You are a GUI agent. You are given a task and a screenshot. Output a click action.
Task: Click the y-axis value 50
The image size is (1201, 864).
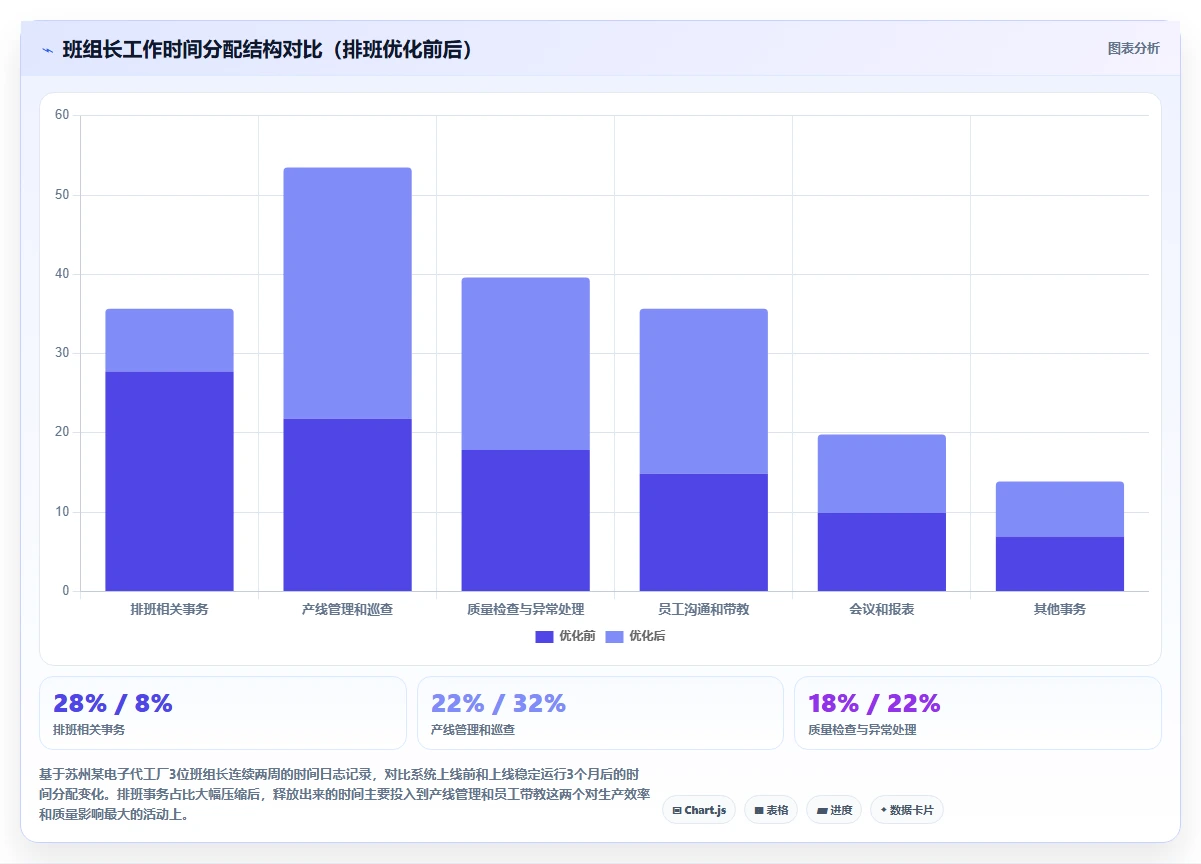(62, 195)
